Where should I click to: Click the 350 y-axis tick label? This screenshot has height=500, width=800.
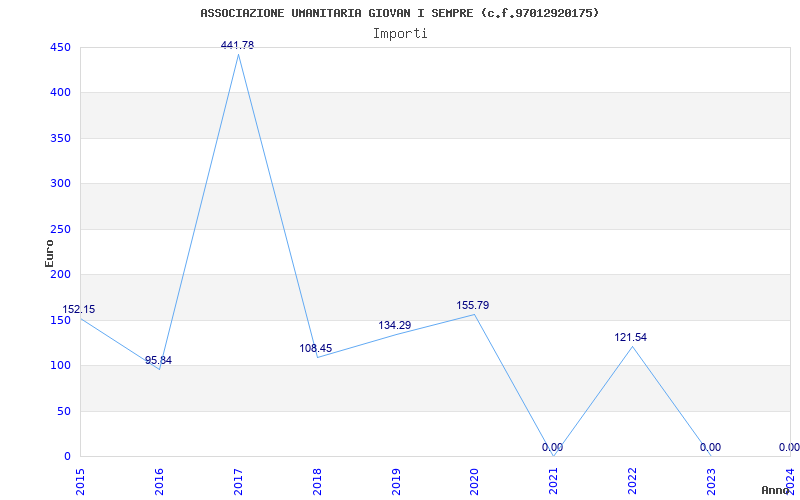(x=60, y=138)
